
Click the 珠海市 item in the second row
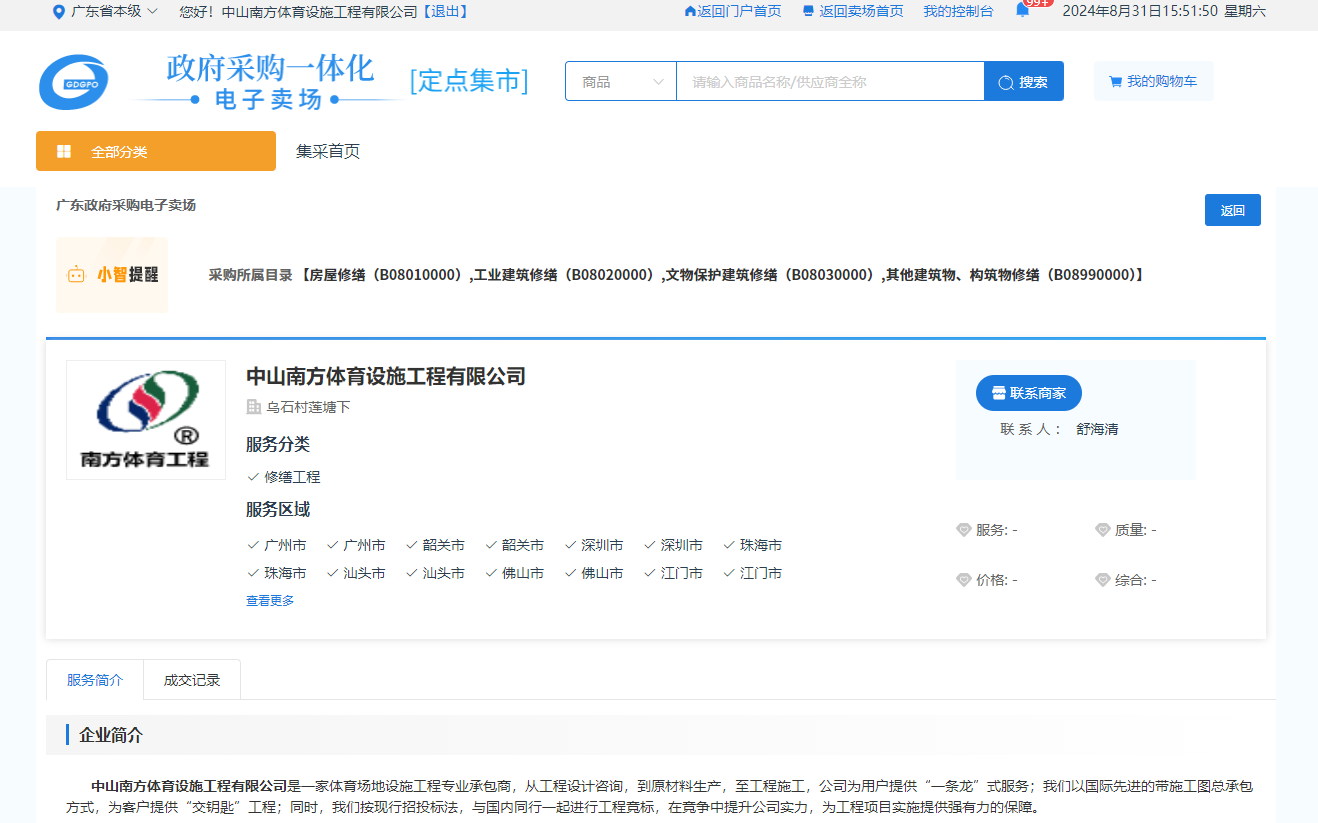pos(277,573)
